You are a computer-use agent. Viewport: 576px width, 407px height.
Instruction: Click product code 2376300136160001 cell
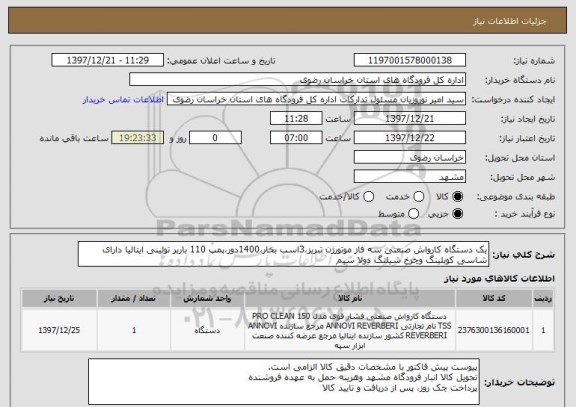tap(494, 330)
